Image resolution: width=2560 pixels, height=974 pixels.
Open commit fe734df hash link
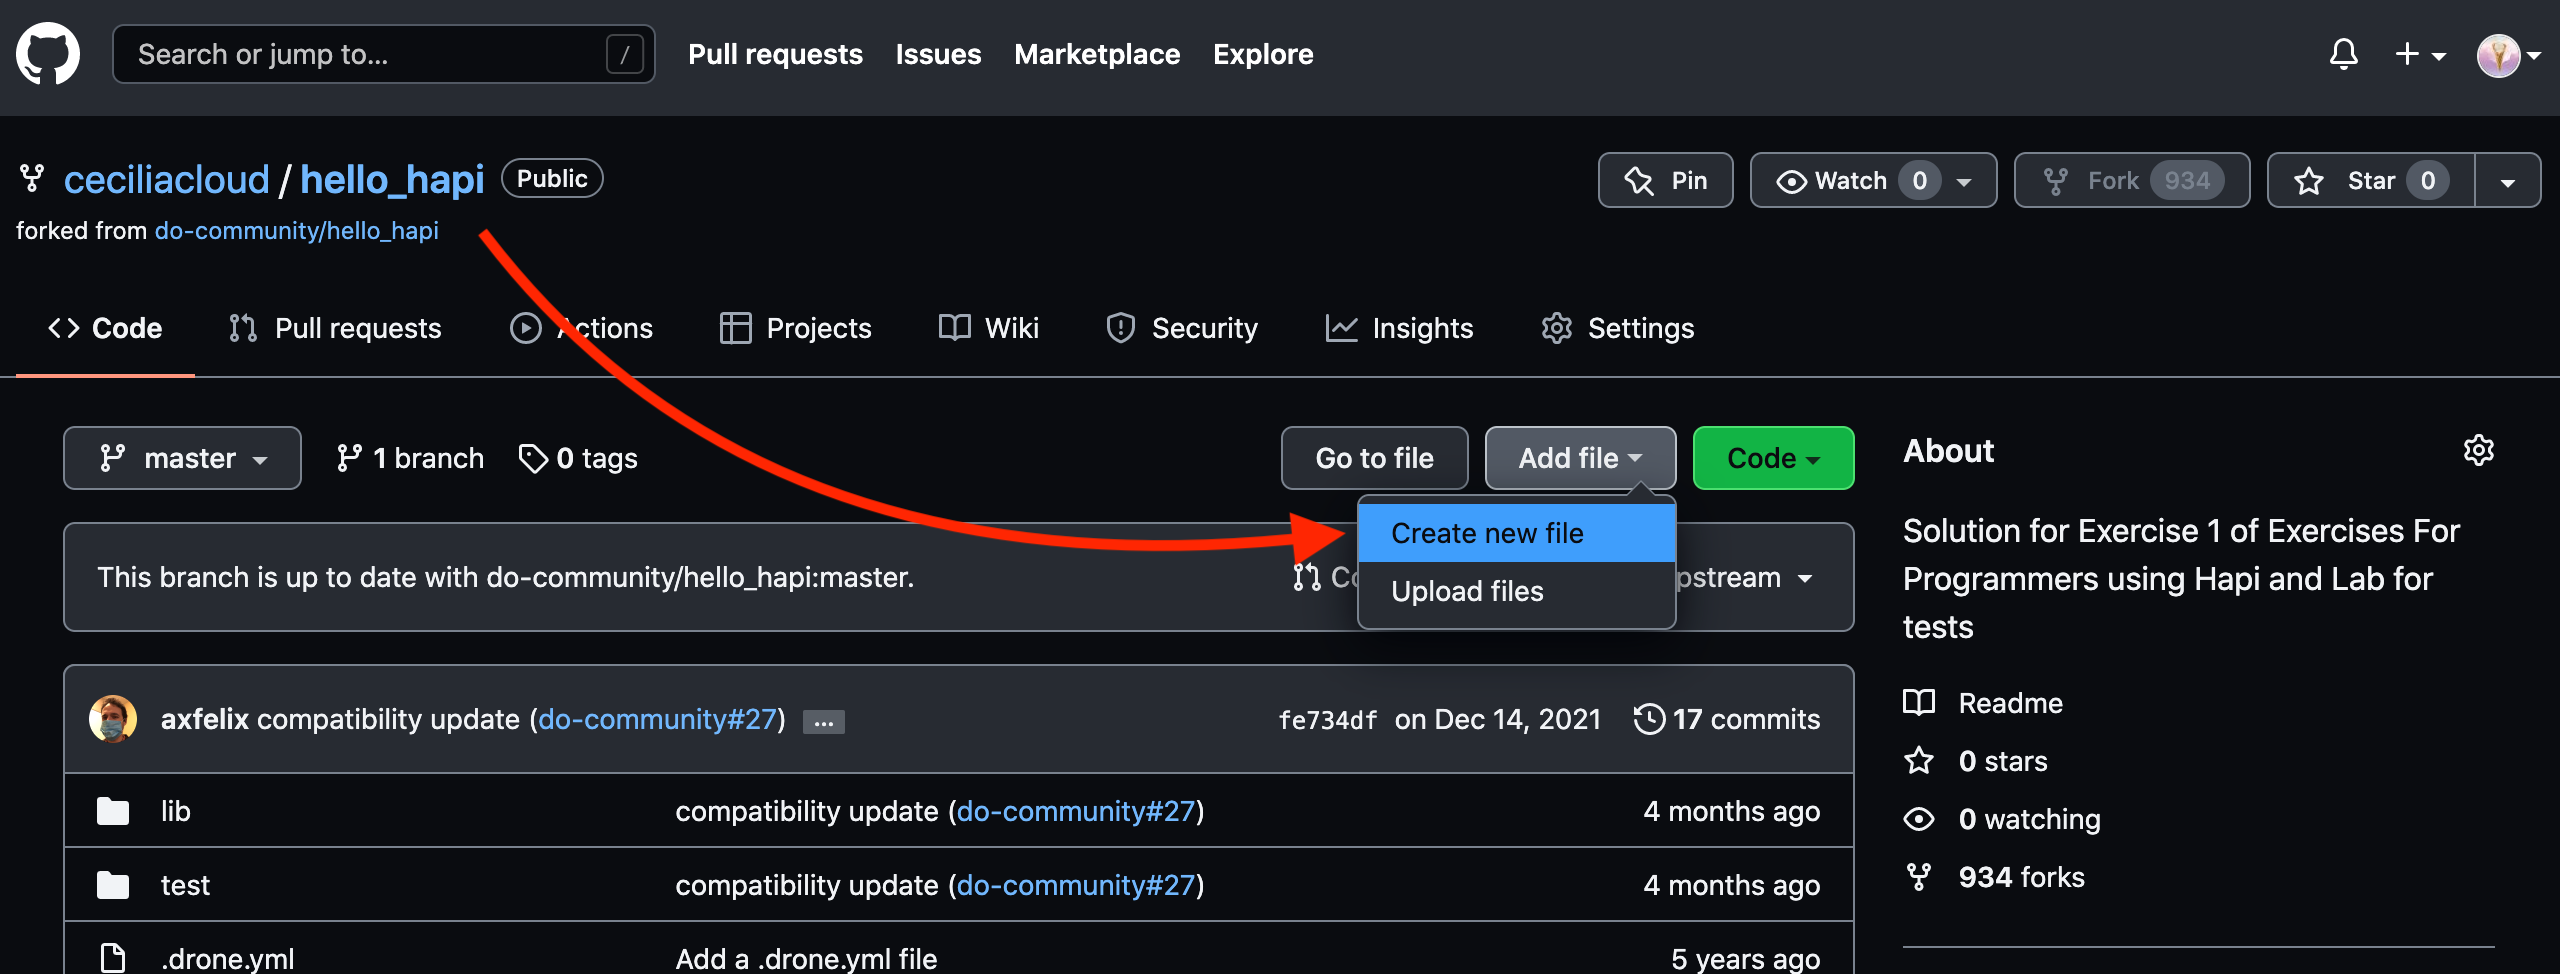1327,720
